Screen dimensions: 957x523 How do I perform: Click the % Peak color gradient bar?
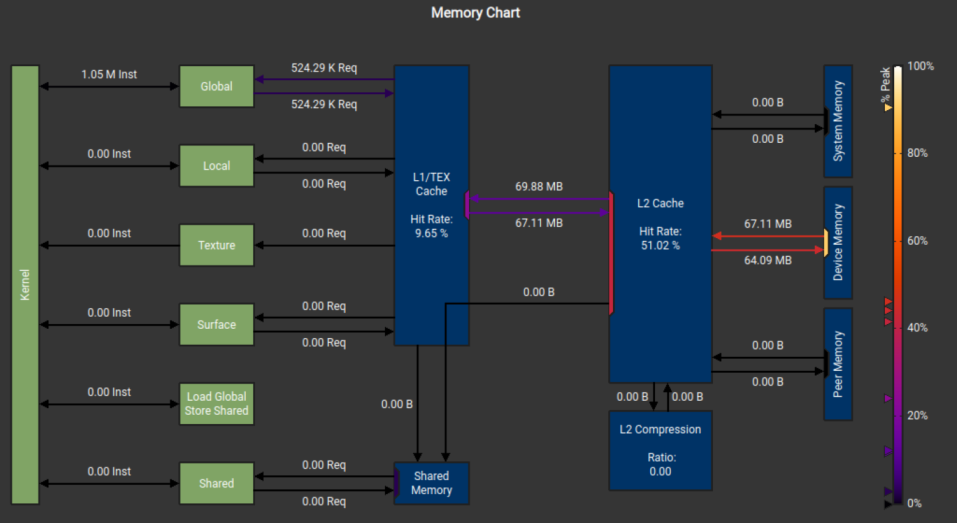click(x=898, y=284)
